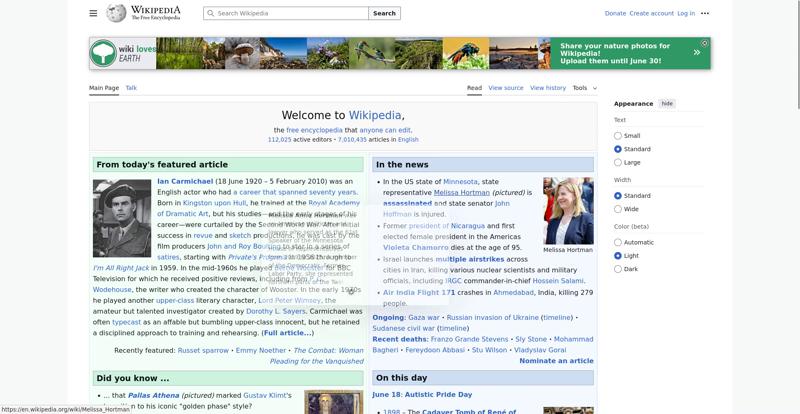Open Russian invasion of Ukraine link
The width and height of the screenshot is (800, 414).
492,318
